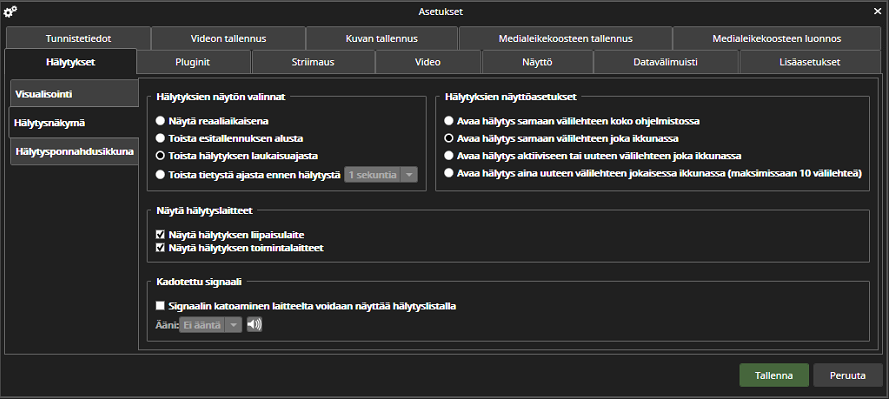This screenshot has width=889, height=399.
Task: Open the Pluginit tab
Action: click(x=193, y=62)
